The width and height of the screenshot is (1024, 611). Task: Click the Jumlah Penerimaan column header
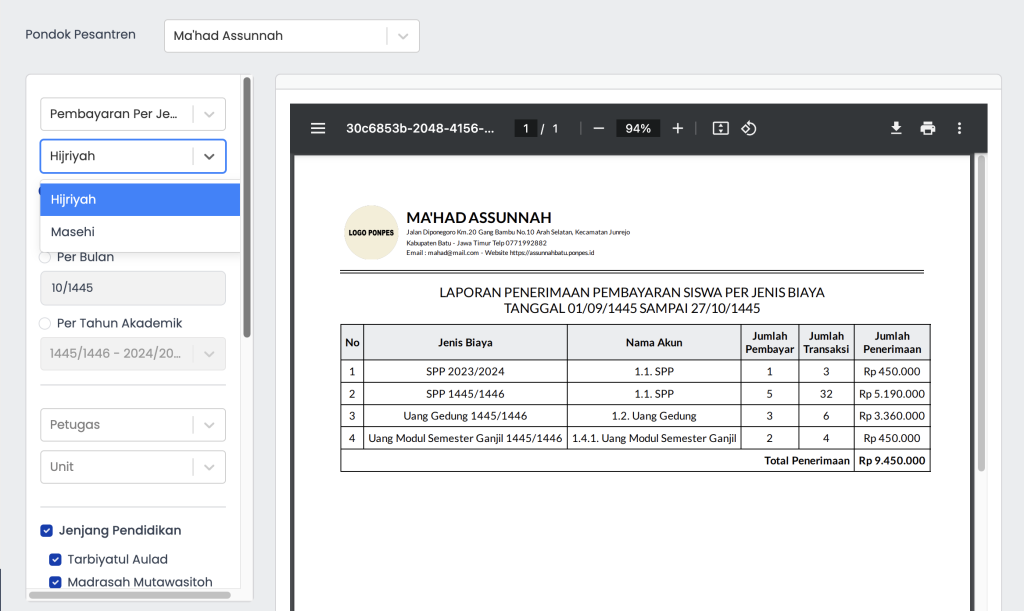point(892,343)
